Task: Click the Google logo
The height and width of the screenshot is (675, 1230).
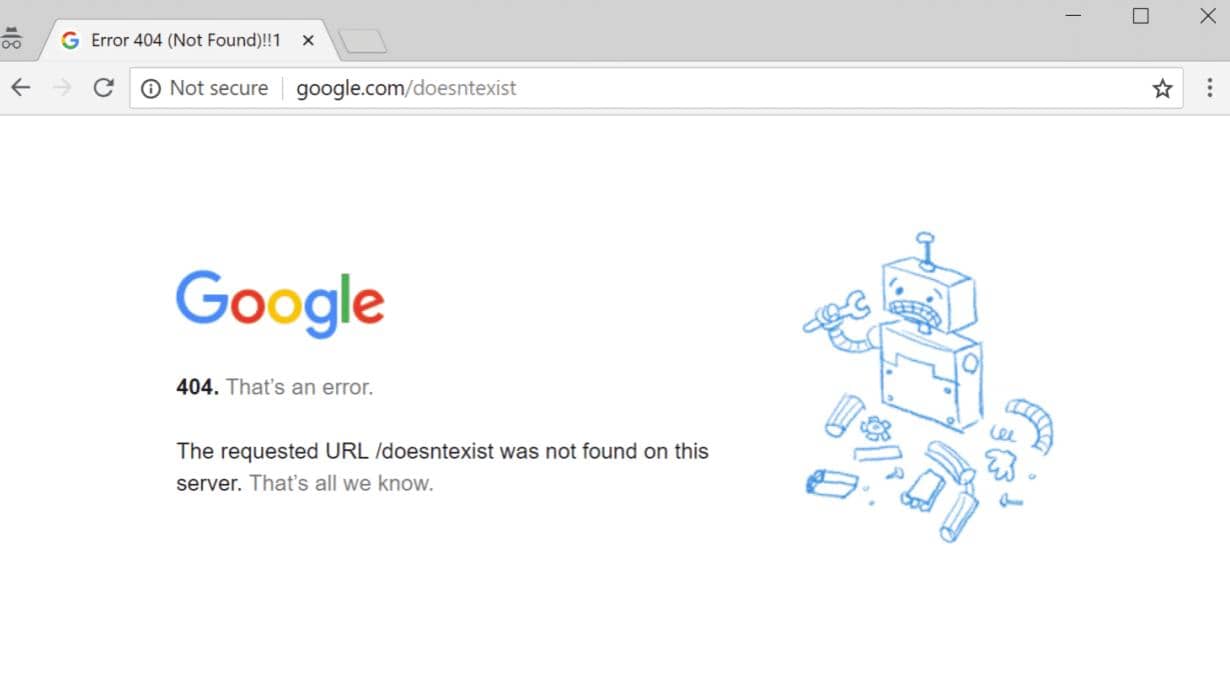Action: (280, 304)
